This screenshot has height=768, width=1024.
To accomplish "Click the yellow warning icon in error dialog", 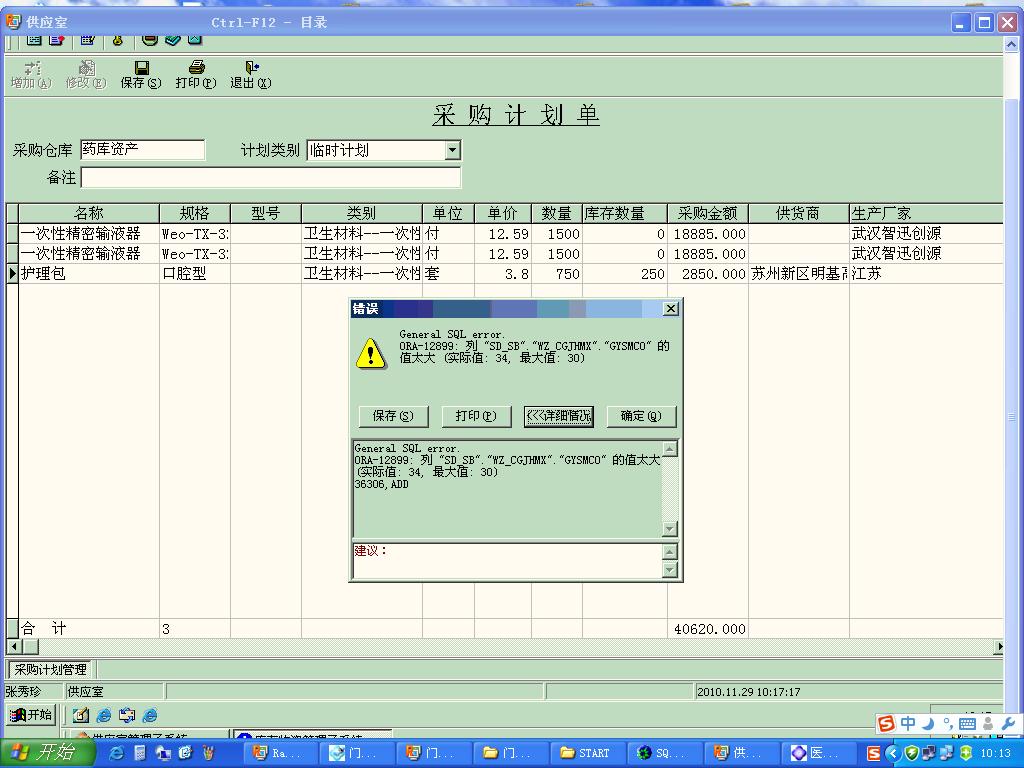I will [x=370, y=353].
